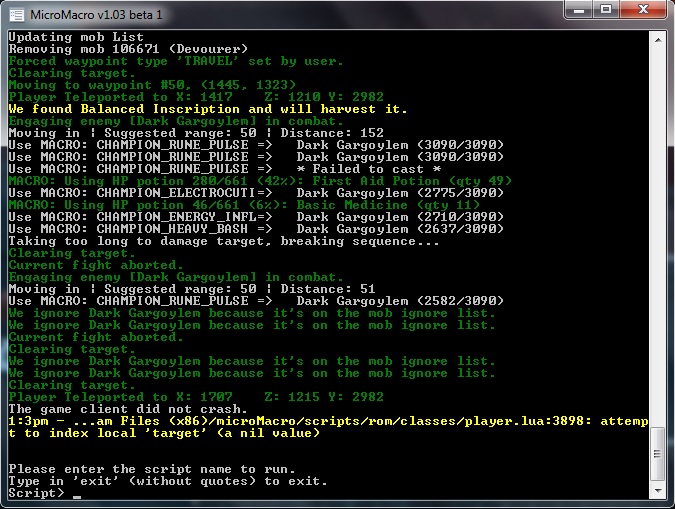675x509 pixels.
Task: Click the MicroMacro window system icon
Action: 17,15
